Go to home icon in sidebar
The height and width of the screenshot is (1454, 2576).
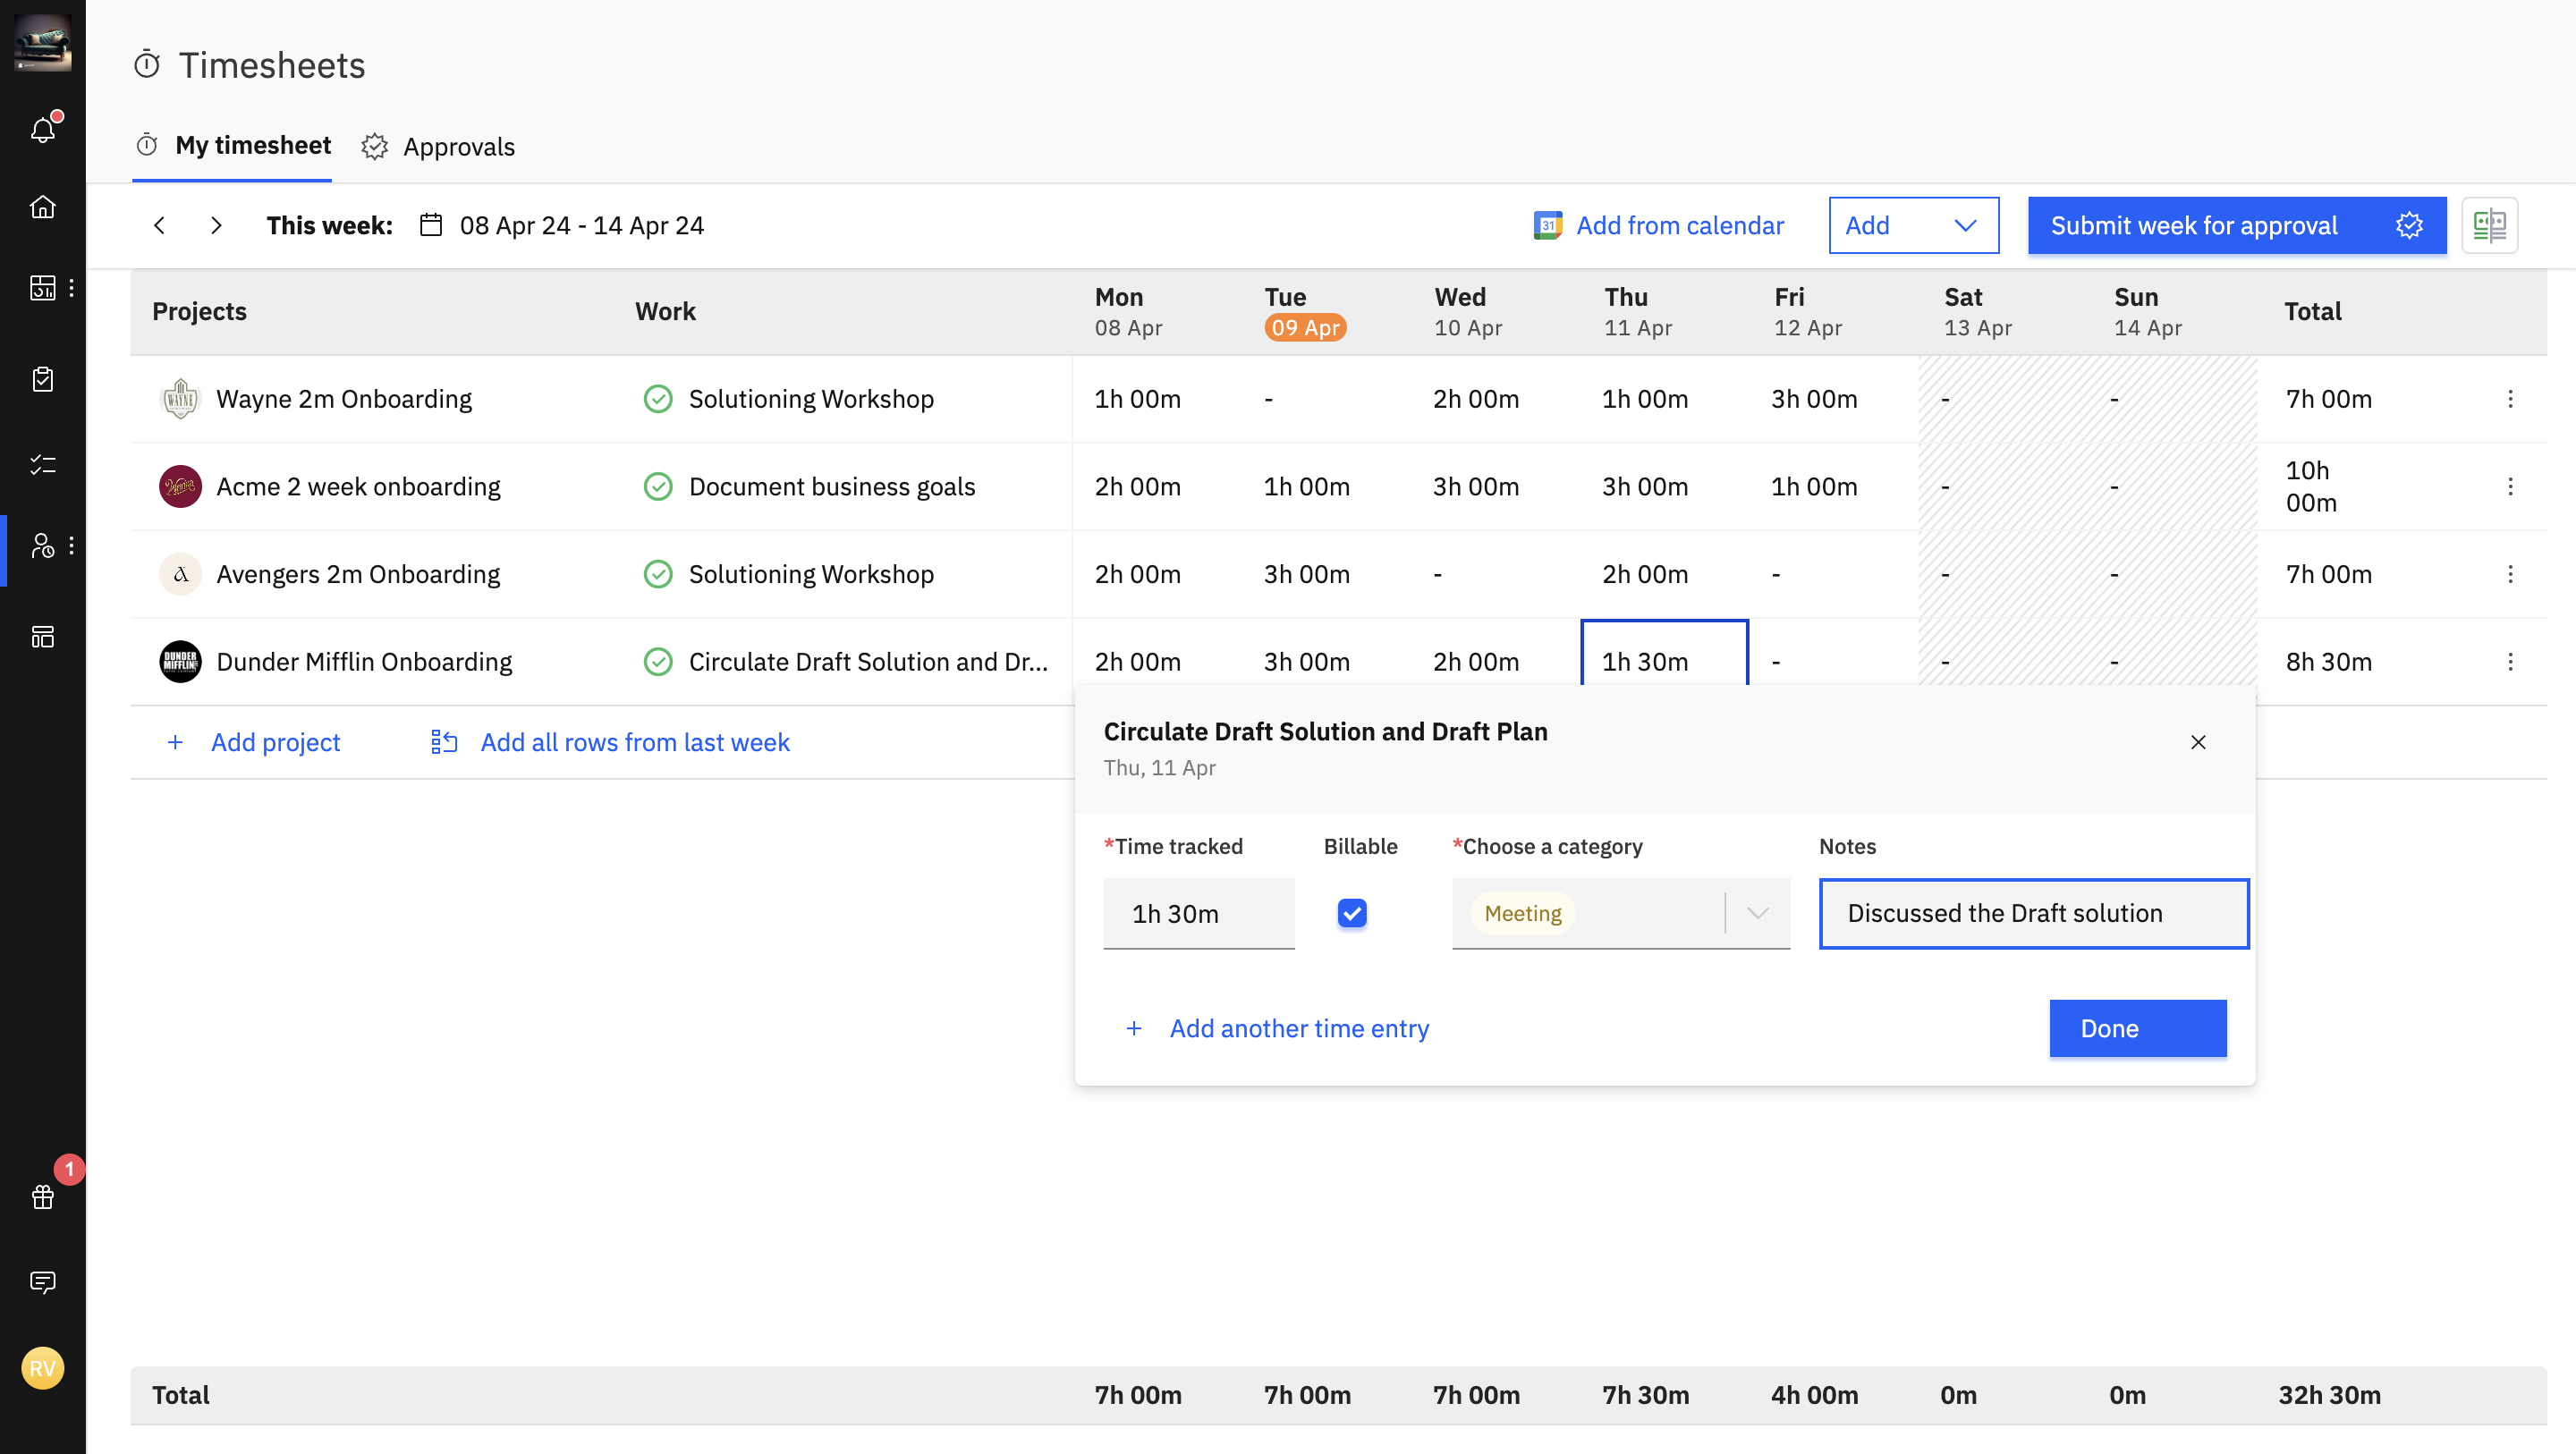[x=43, y=207]
